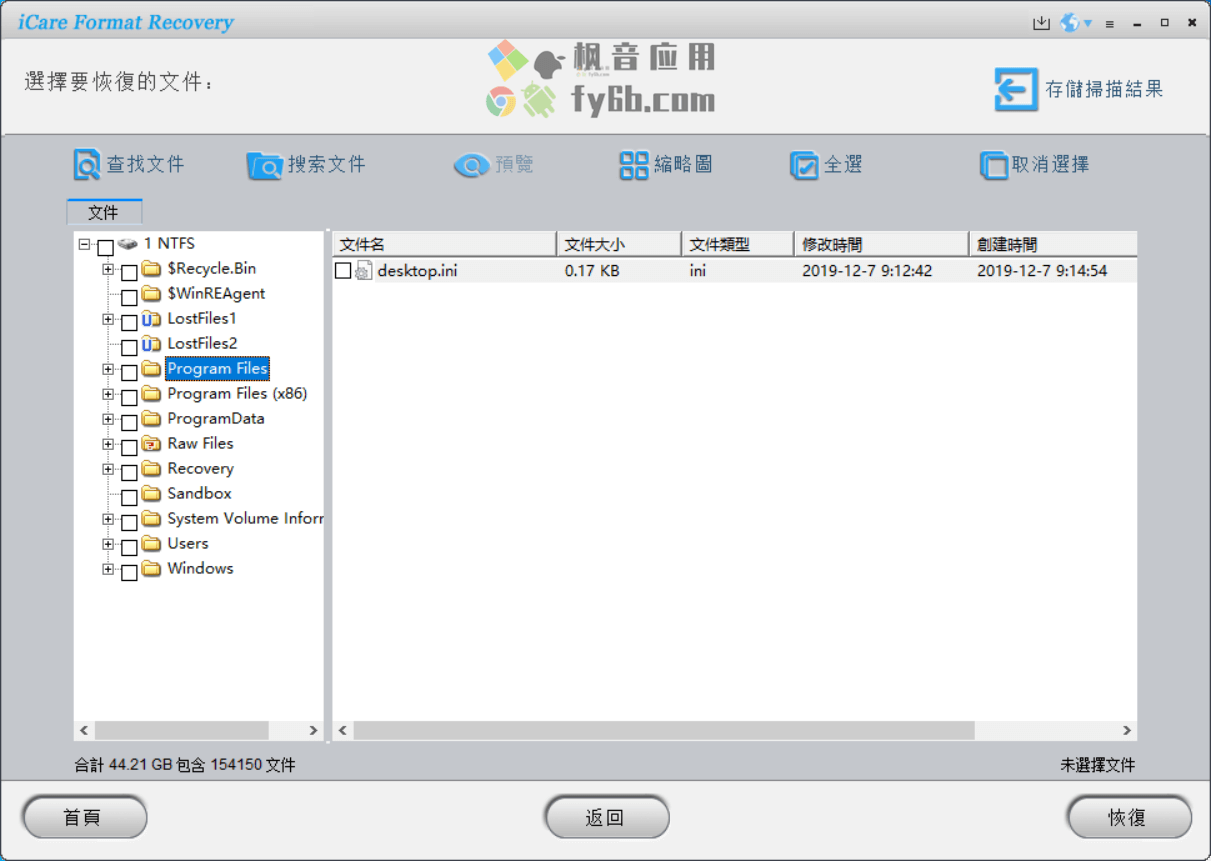This screenshot has height=861, width=1211.
Task: Click the Deselect (取消選擇) icon
Action: 994,165
